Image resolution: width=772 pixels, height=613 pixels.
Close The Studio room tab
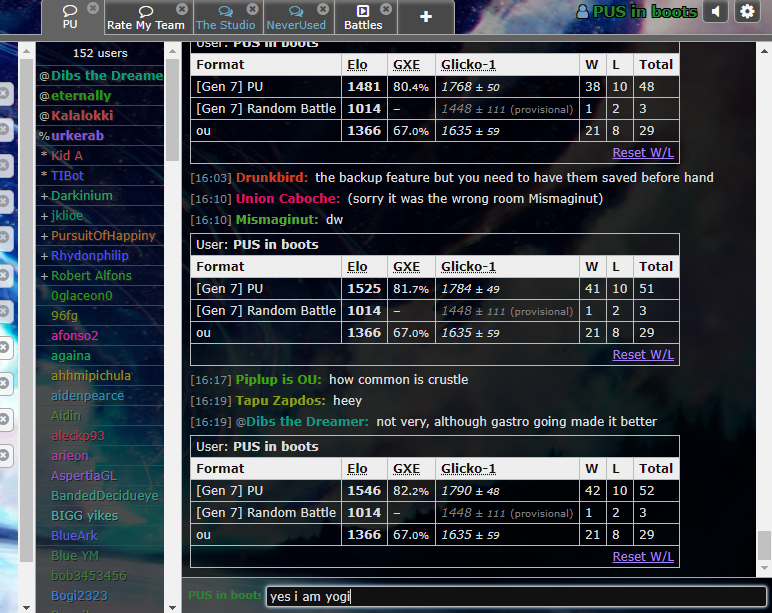pos(252,8)
